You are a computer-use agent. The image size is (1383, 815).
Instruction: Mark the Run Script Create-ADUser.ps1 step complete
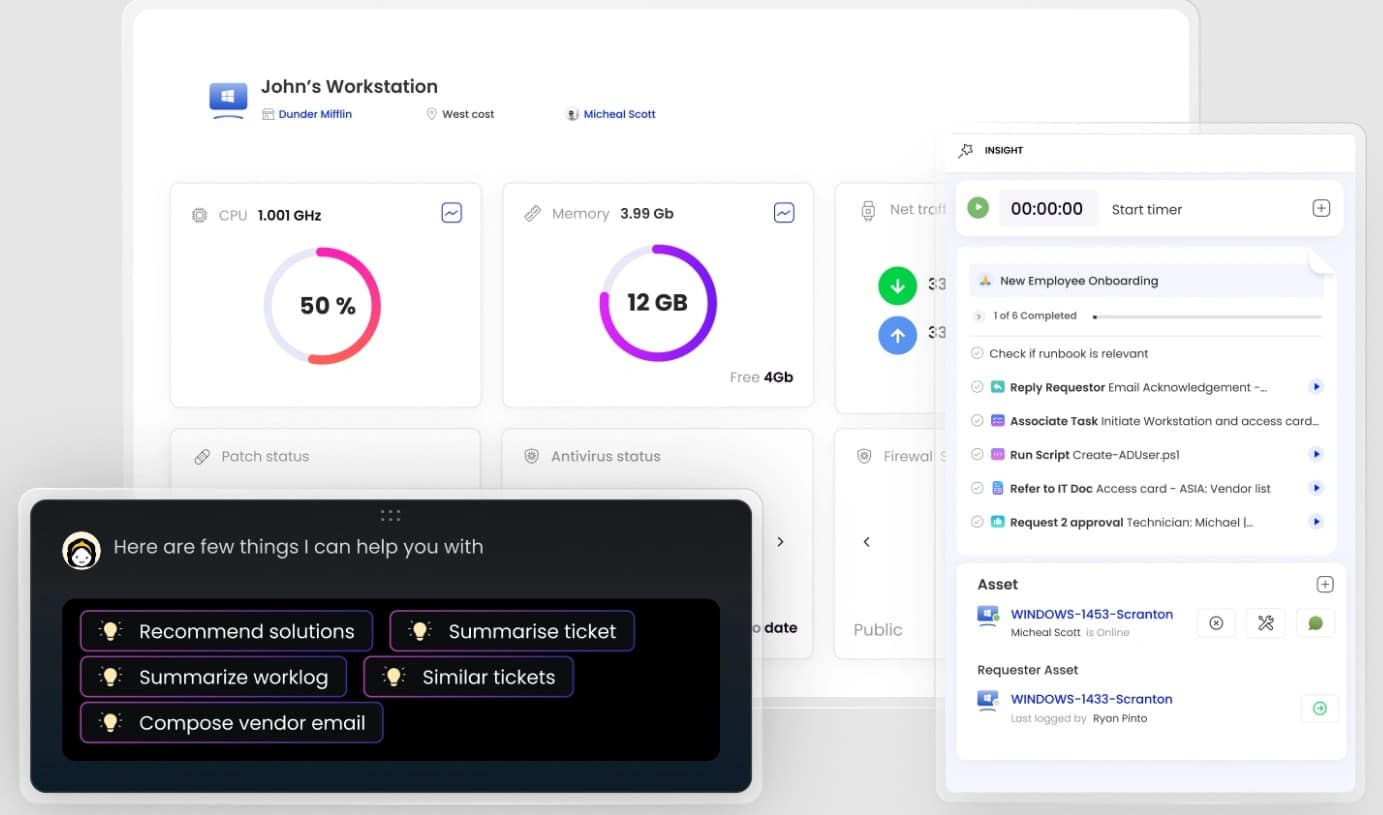pyautogui.click(x=977, y=455)
